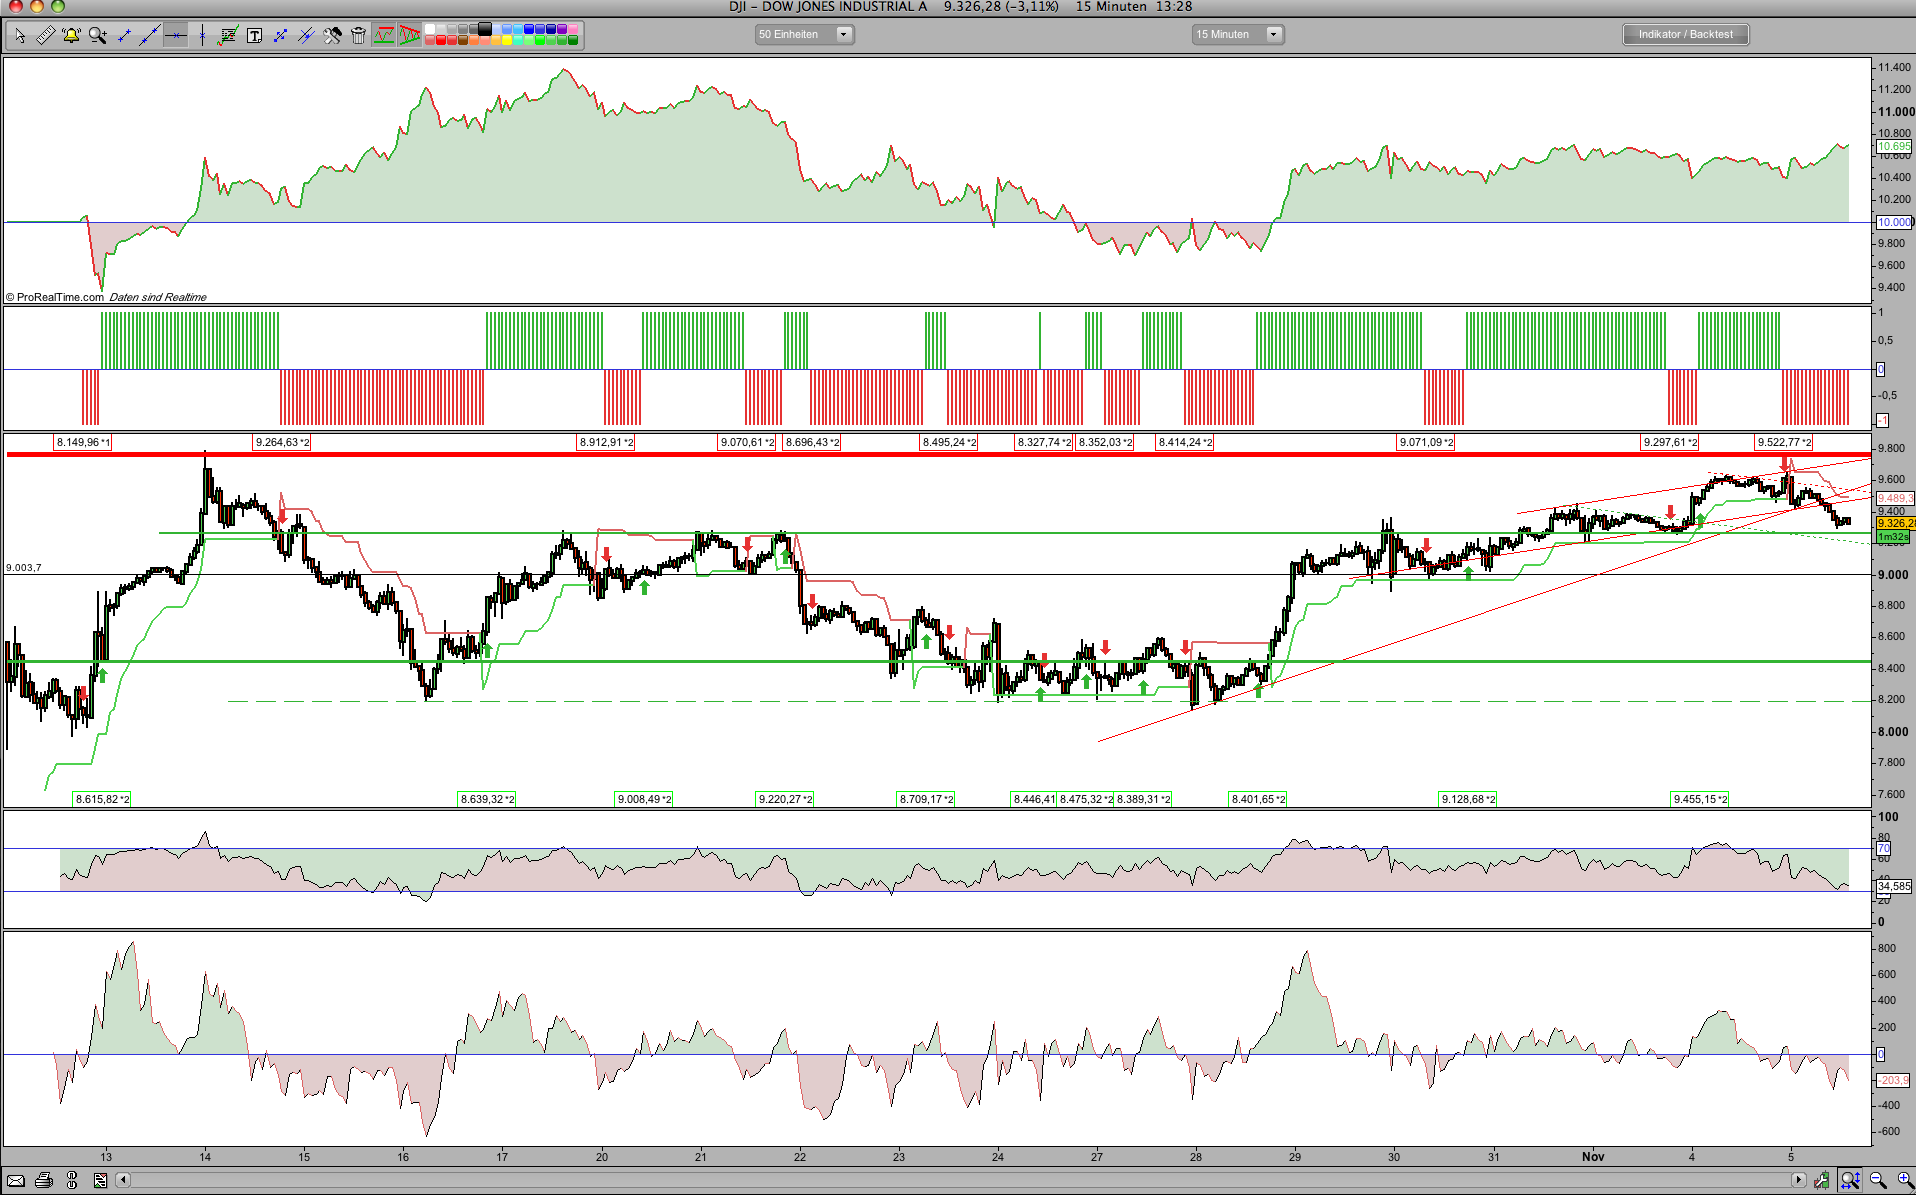Click the trash can delete tool
This screenshot has height=1195, width=1916.
pyautogui.click(x=358, y=36)
